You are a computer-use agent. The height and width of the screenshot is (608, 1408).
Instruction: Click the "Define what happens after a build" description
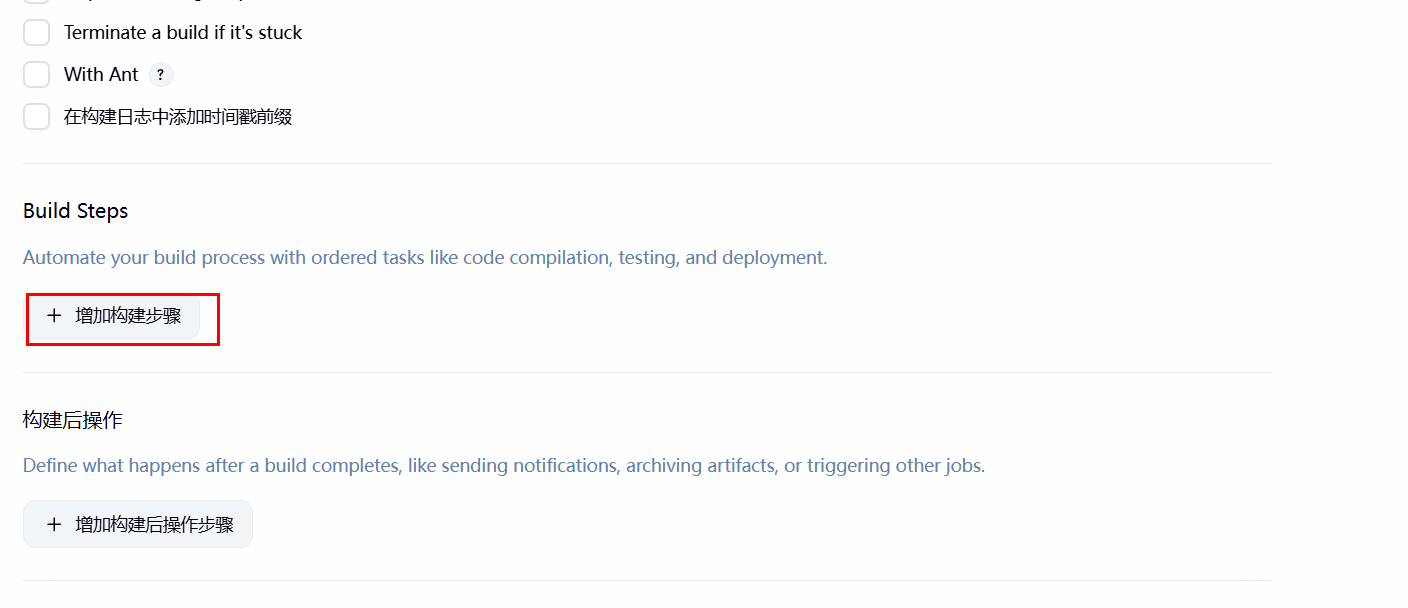click(504, 466)
